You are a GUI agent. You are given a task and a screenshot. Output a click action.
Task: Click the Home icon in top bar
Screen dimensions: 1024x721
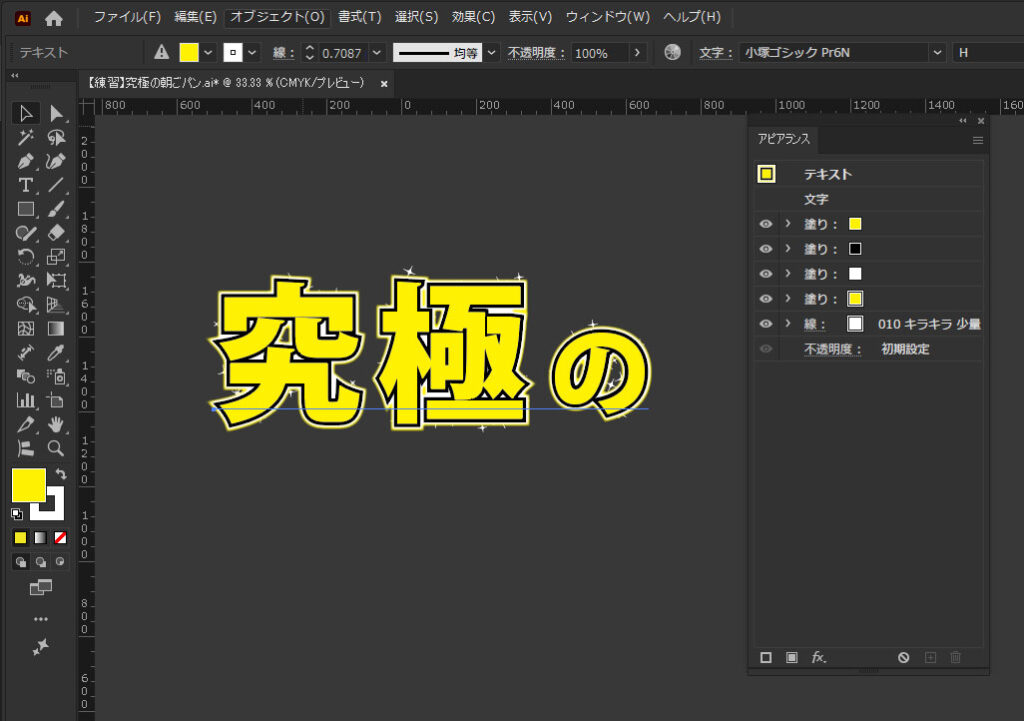(x=54, y=18)
